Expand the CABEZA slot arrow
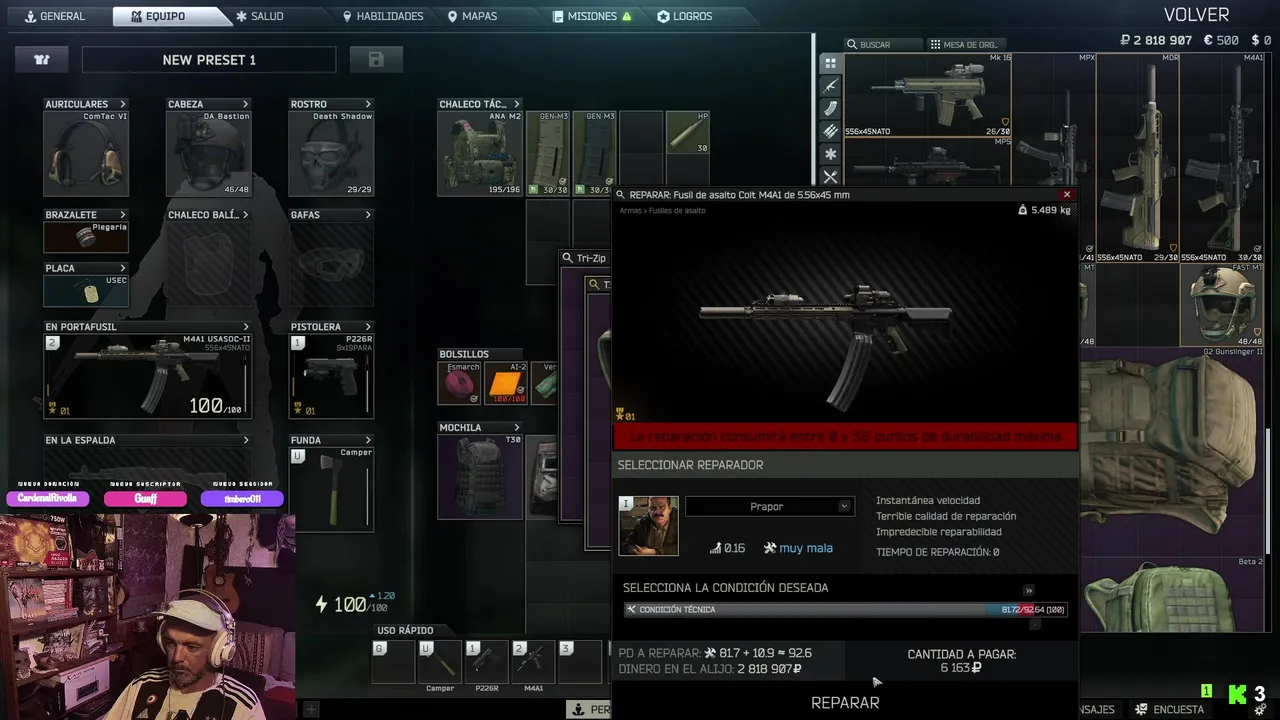1280x720 pixels. click(x=245, y=104)
